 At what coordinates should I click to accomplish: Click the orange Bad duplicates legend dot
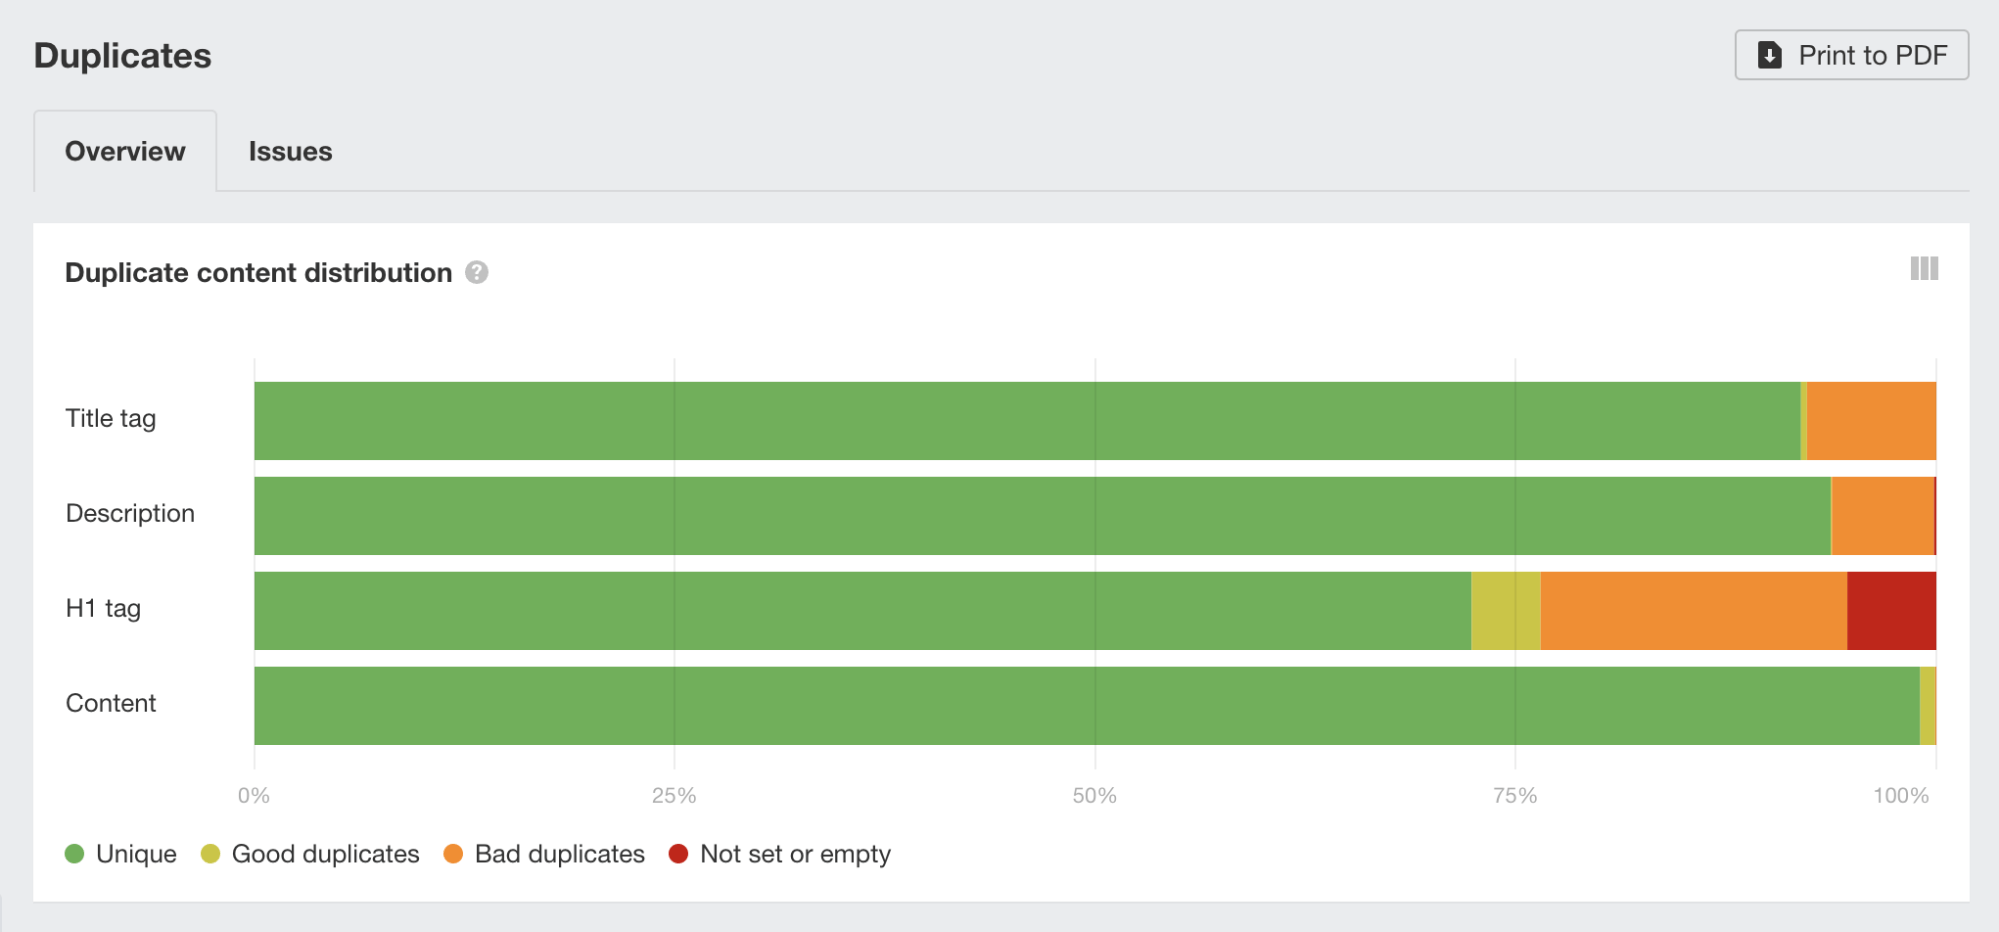[452, 854]
